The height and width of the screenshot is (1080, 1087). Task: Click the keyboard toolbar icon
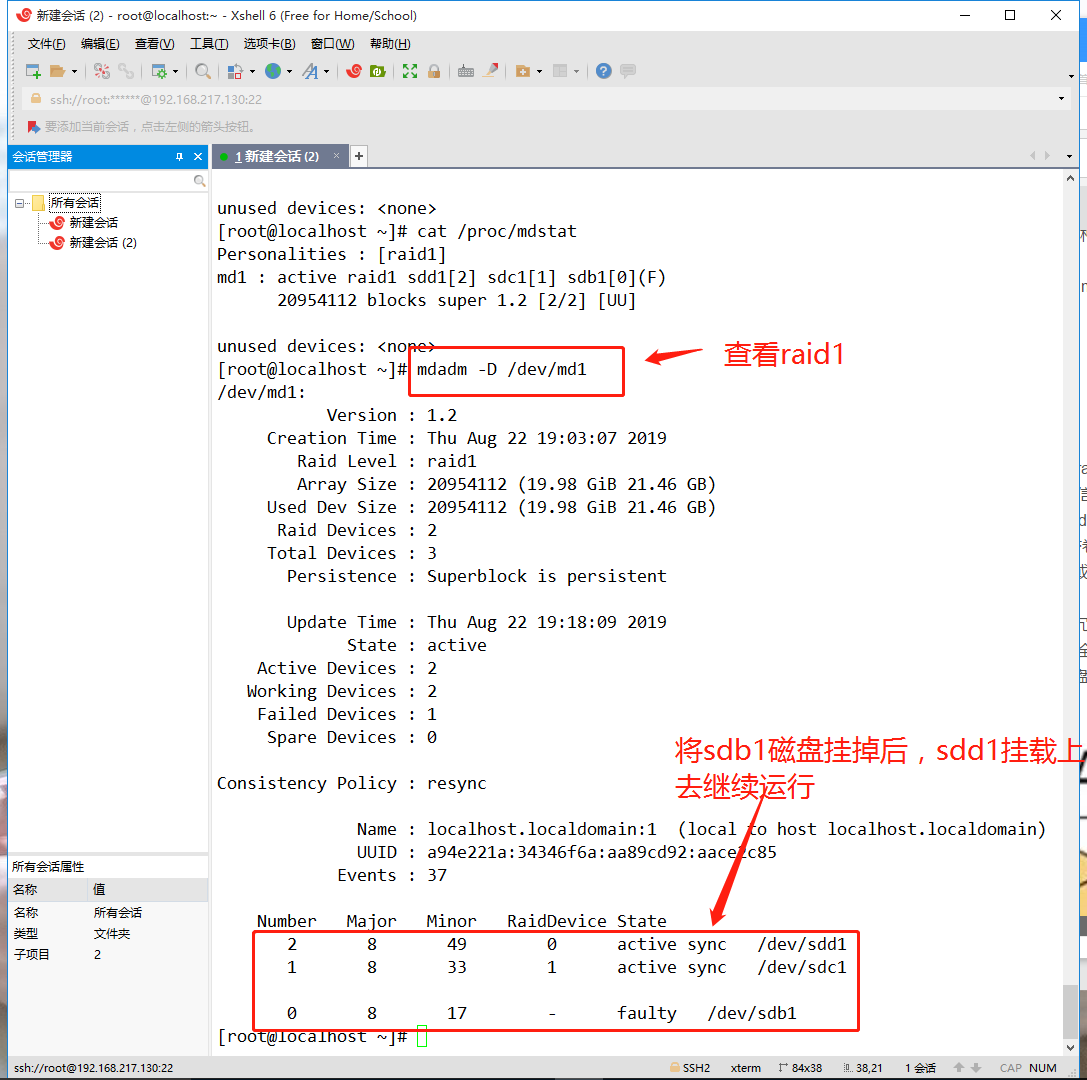pyautogui.click(x=466, y=71)
